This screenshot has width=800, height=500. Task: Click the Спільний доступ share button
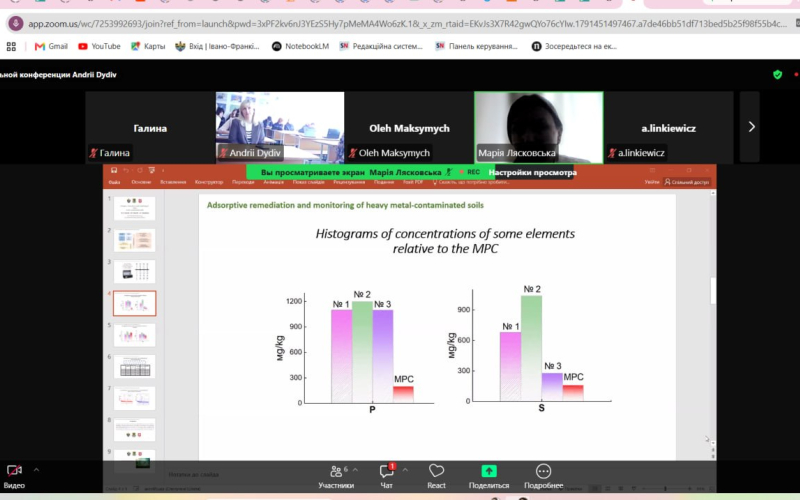[x=686, y=182]
